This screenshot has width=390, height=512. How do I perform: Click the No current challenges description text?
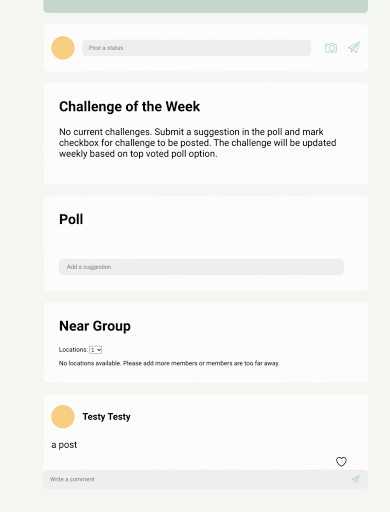tap(198, 143)
